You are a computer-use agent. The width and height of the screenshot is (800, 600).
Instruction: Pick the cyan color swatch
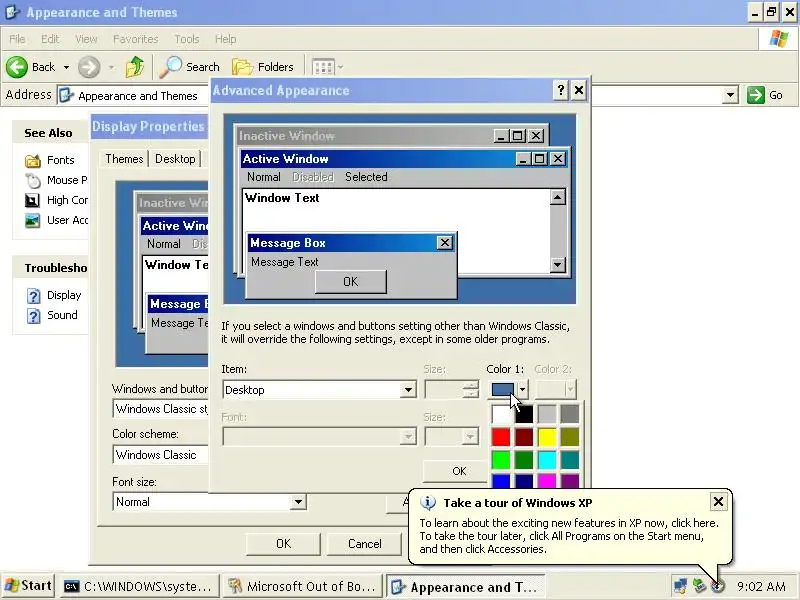pyautogui.click(x=547, y=460)
